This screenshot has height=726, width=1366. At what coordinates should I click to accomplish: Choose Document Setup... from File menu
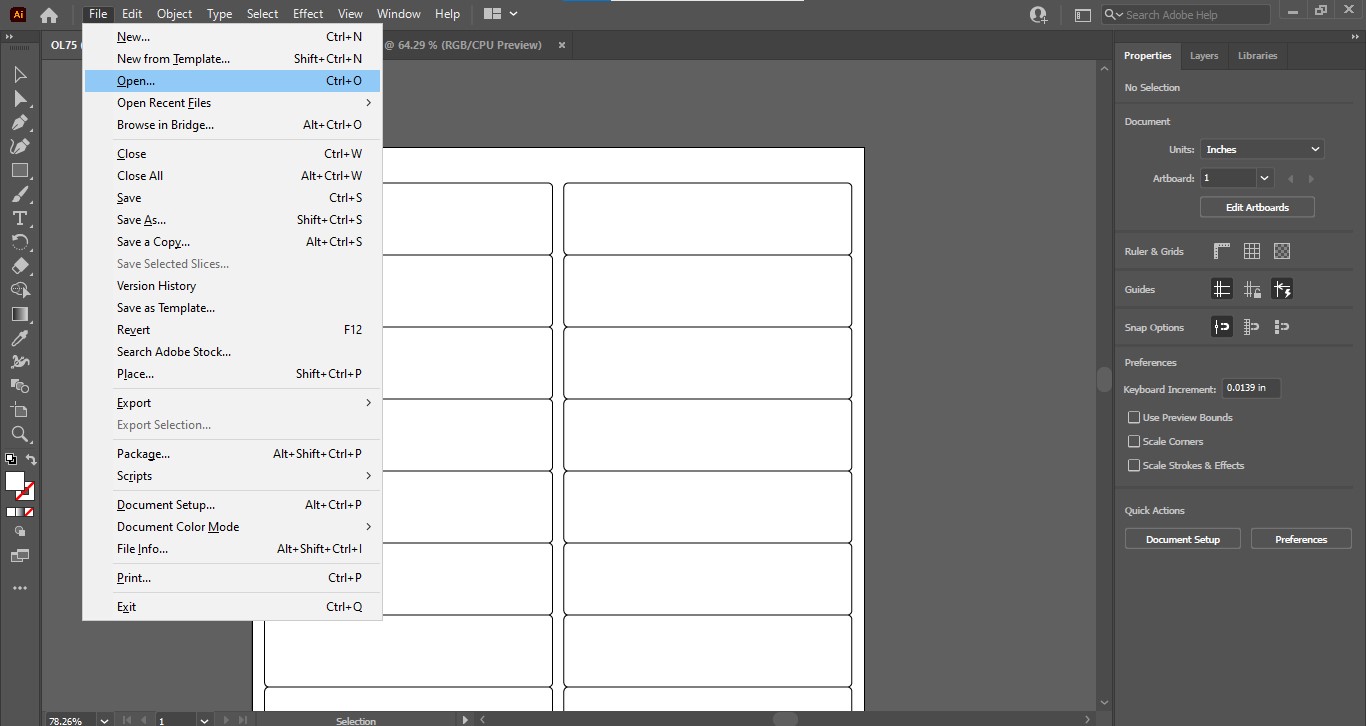(x=231, y=505)
